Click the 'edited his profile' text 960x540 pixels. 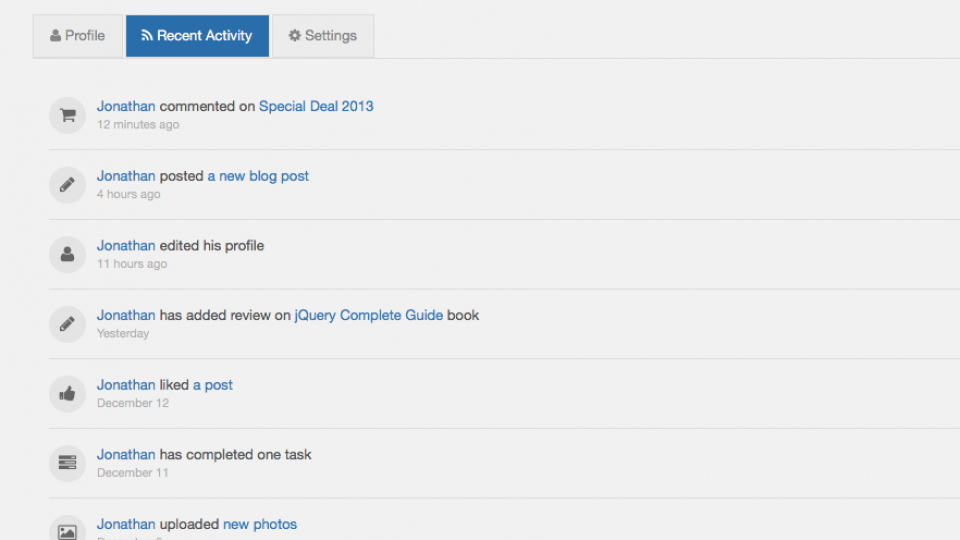212,246
